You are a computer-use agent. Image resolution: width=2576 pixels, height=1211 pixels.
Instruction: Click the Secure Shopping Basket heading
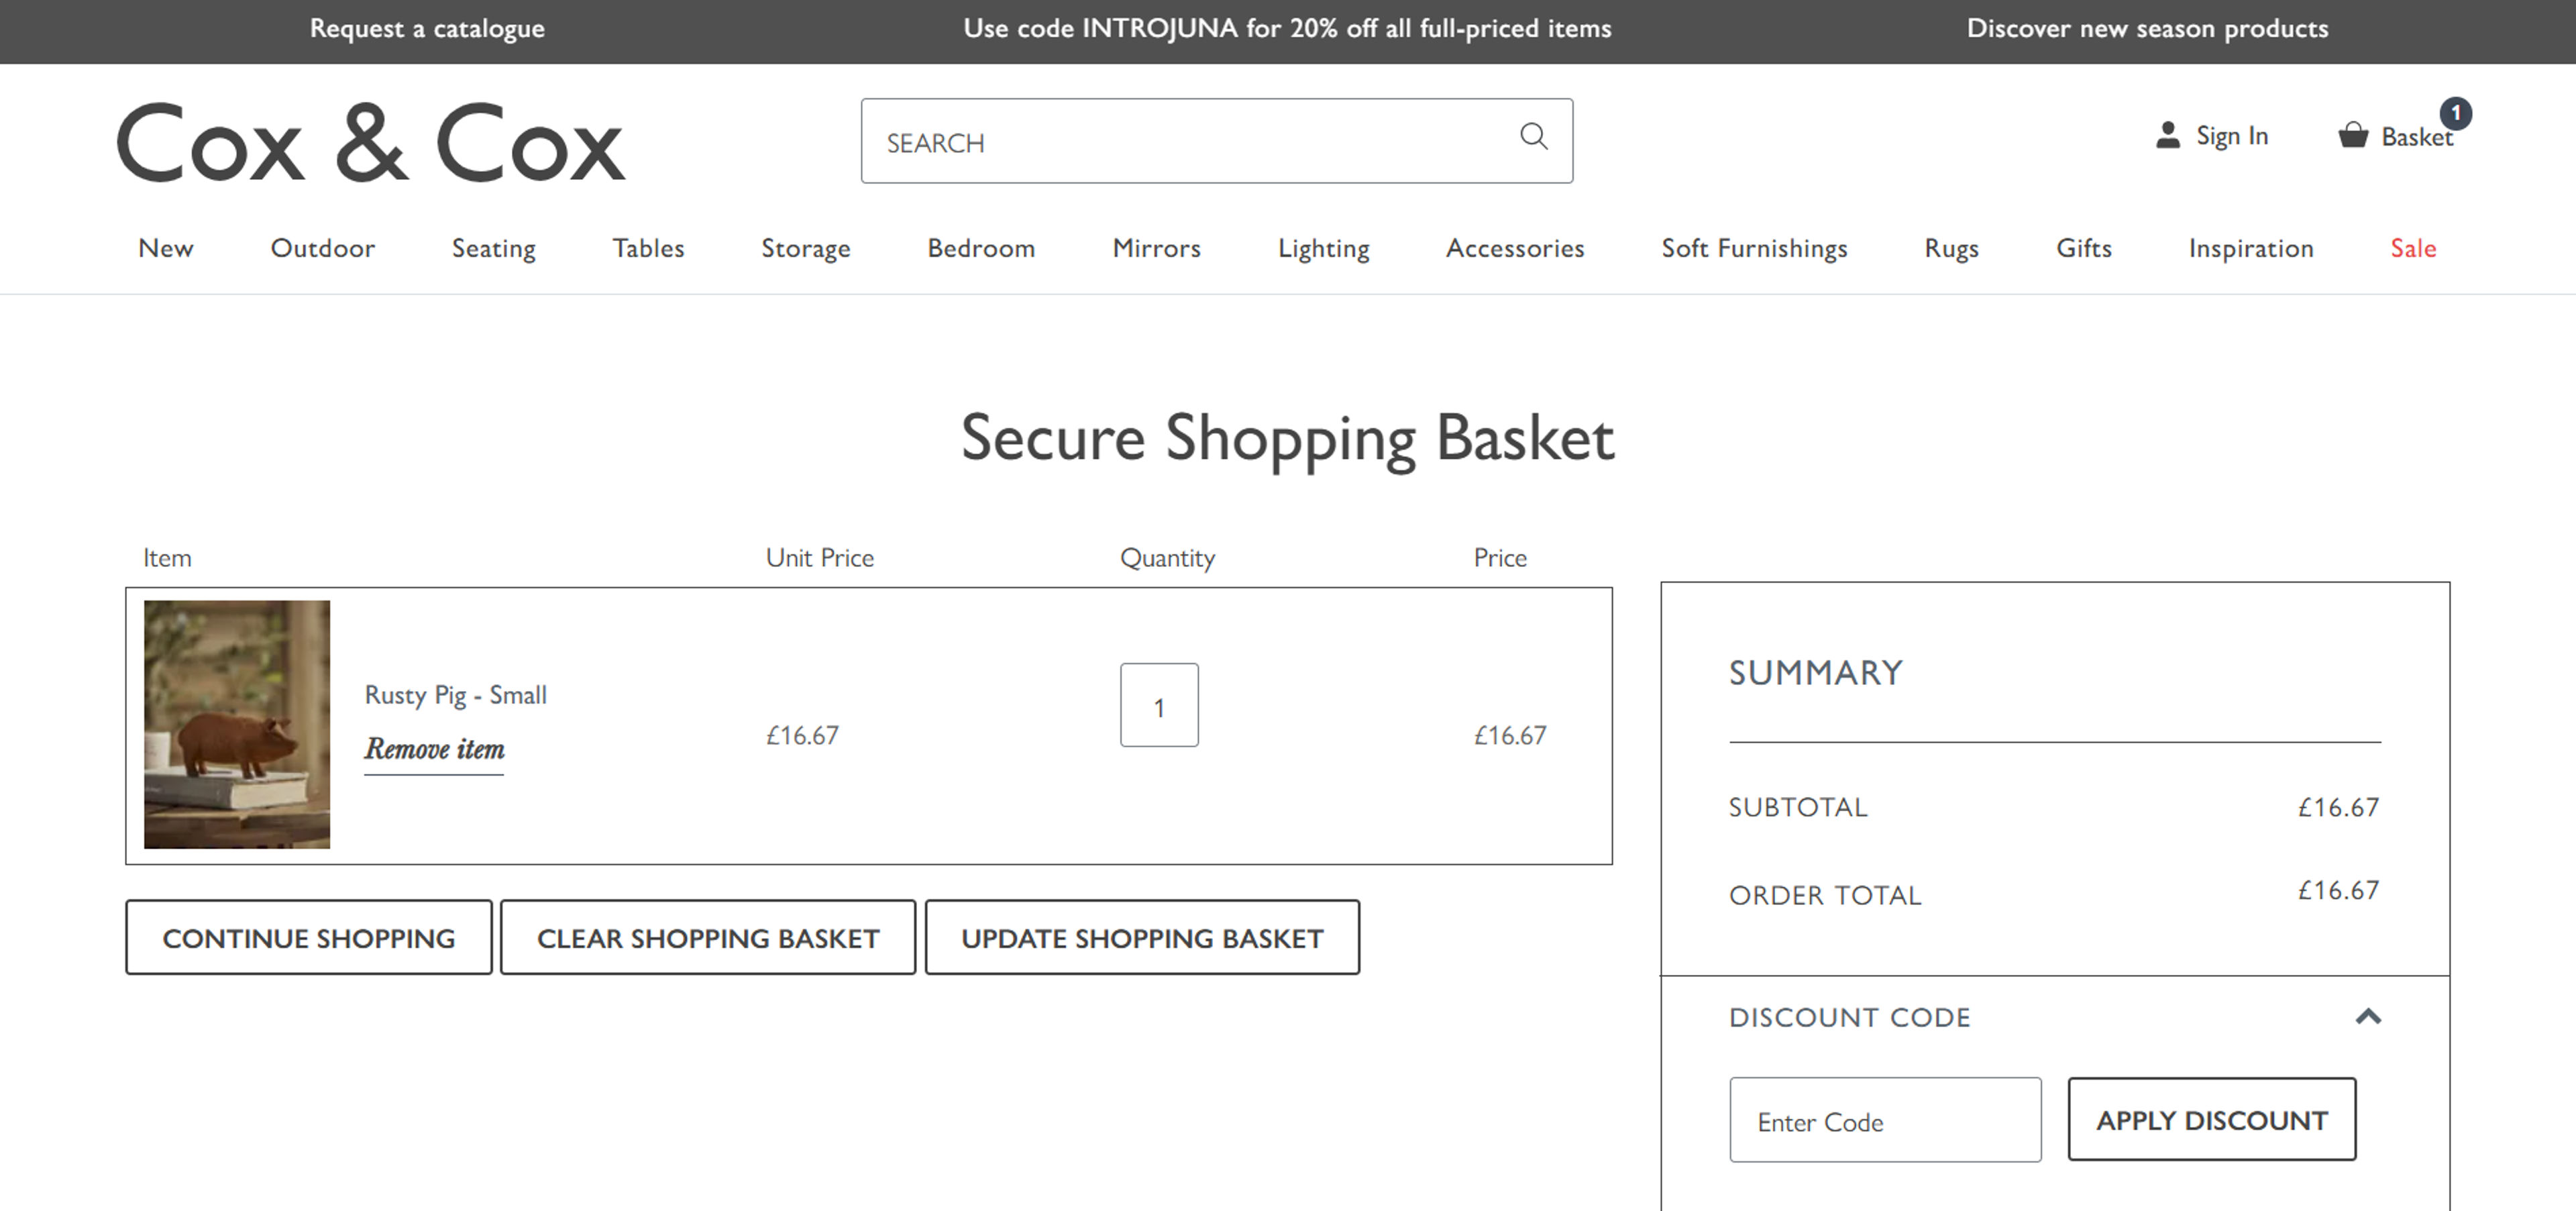pos(1287,439)
